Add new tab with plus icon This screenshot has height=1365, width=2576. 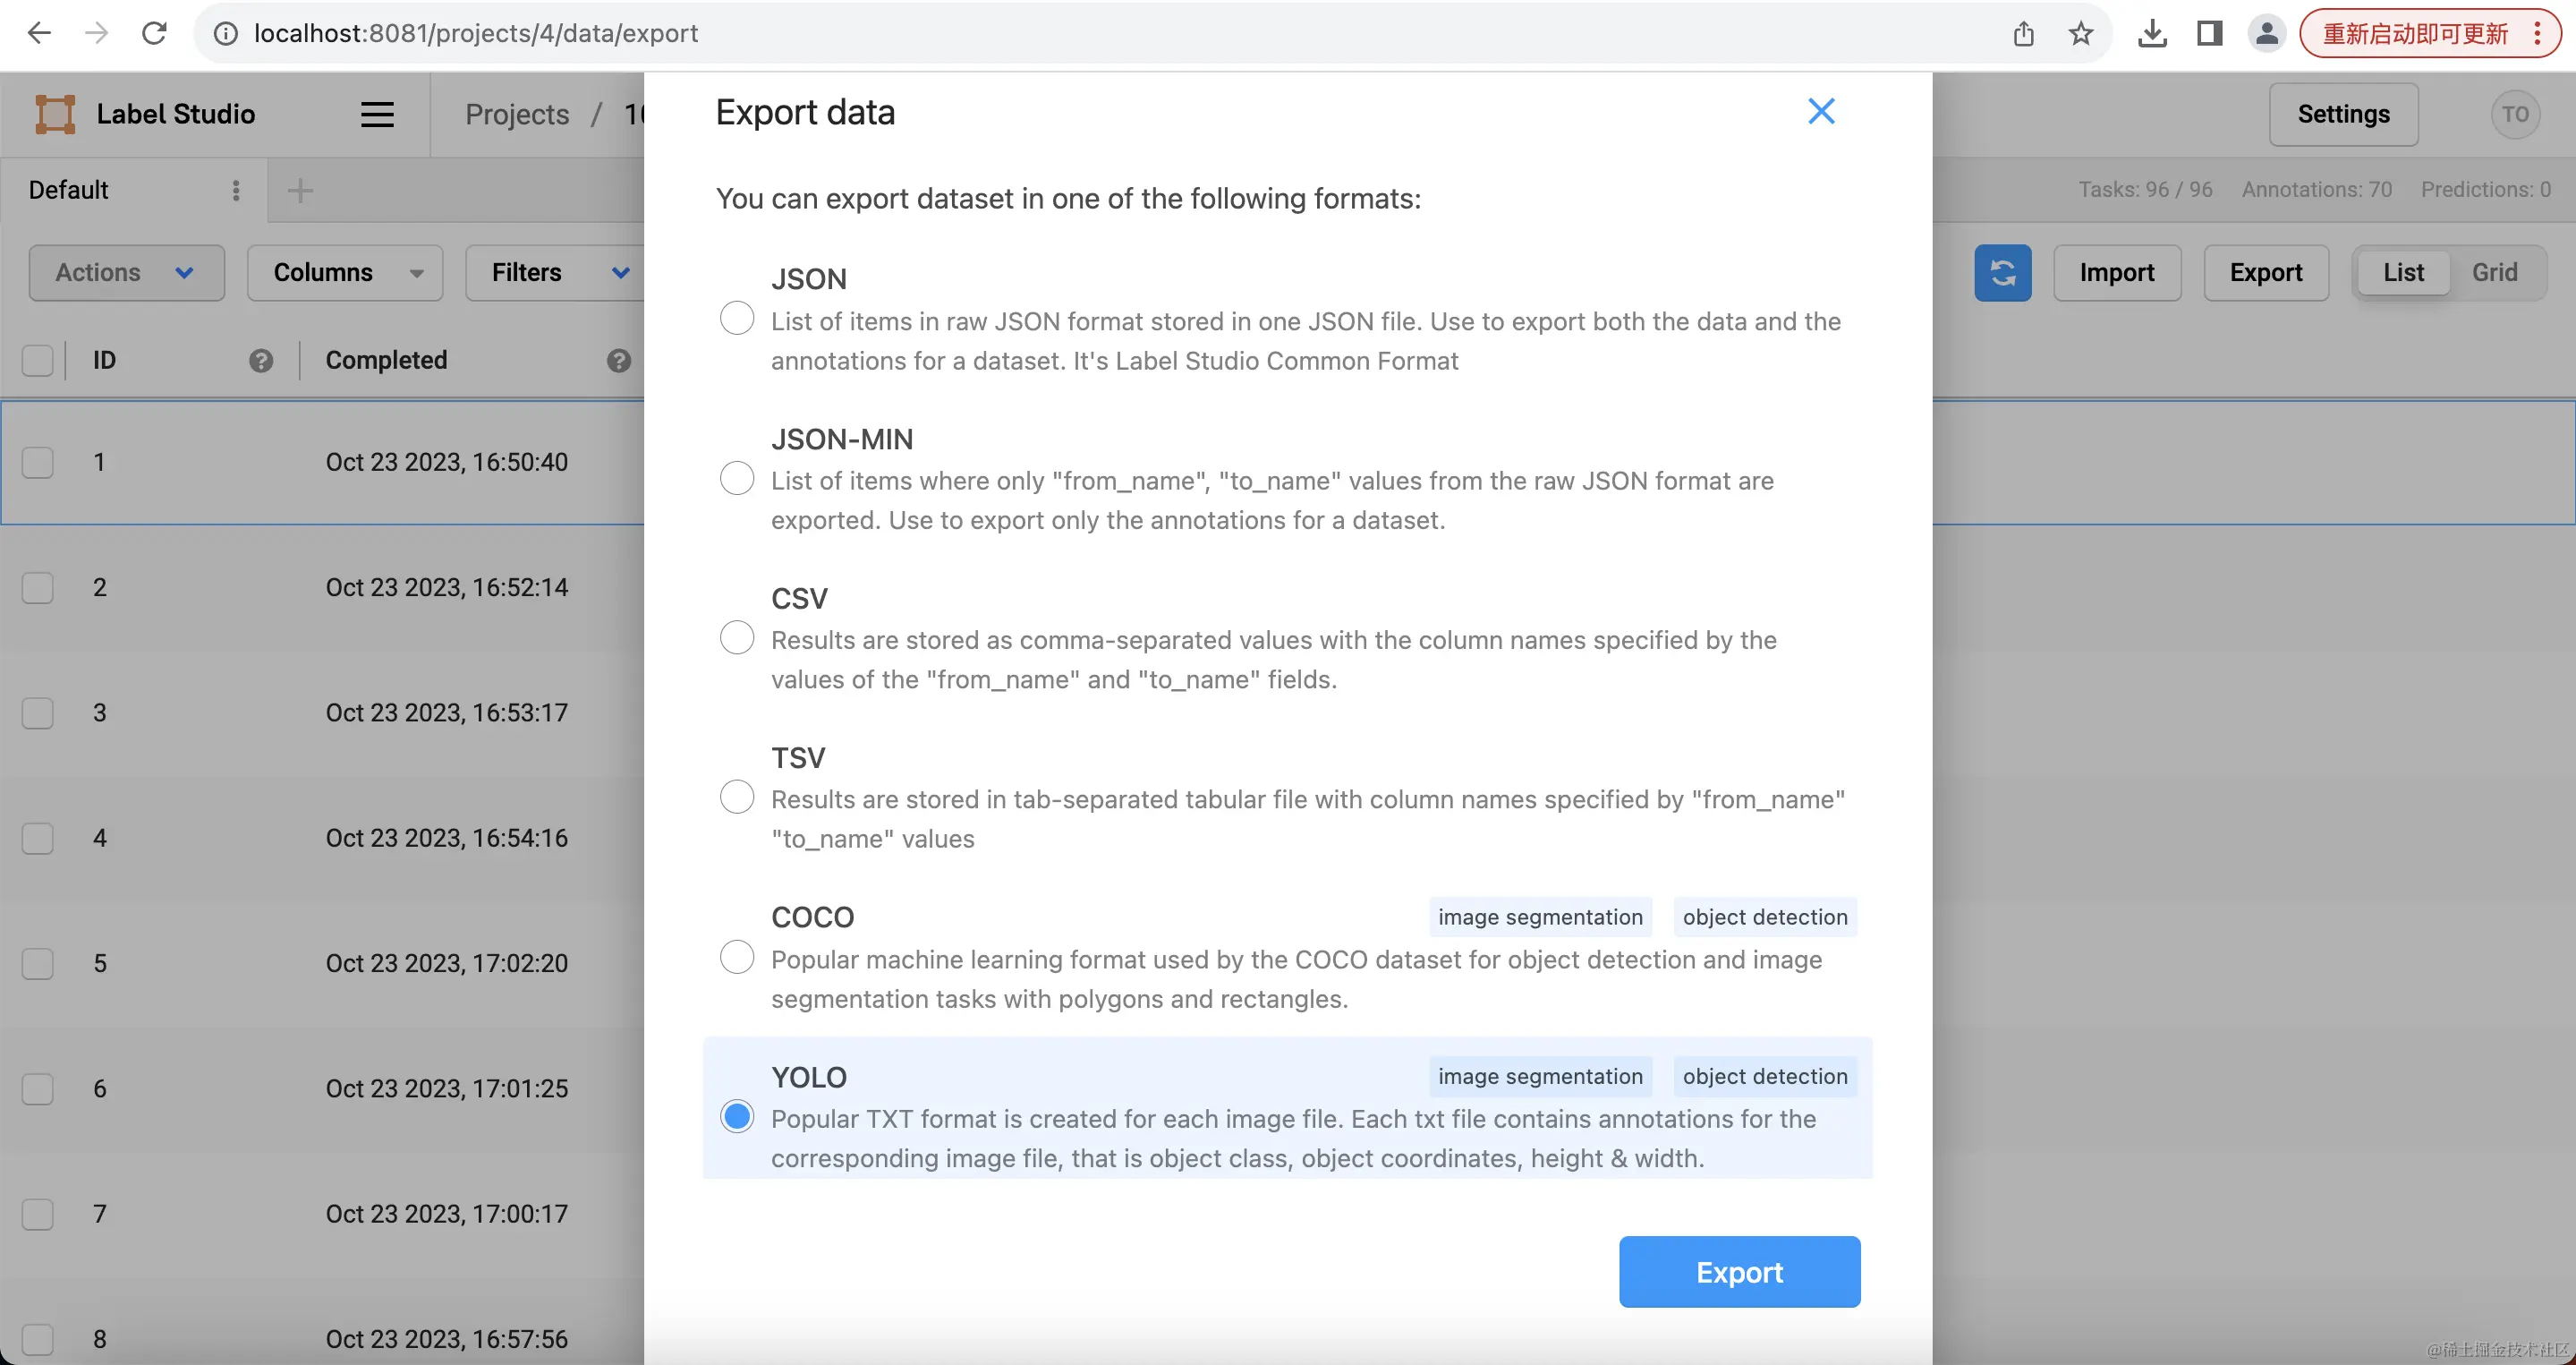(300, 190)
